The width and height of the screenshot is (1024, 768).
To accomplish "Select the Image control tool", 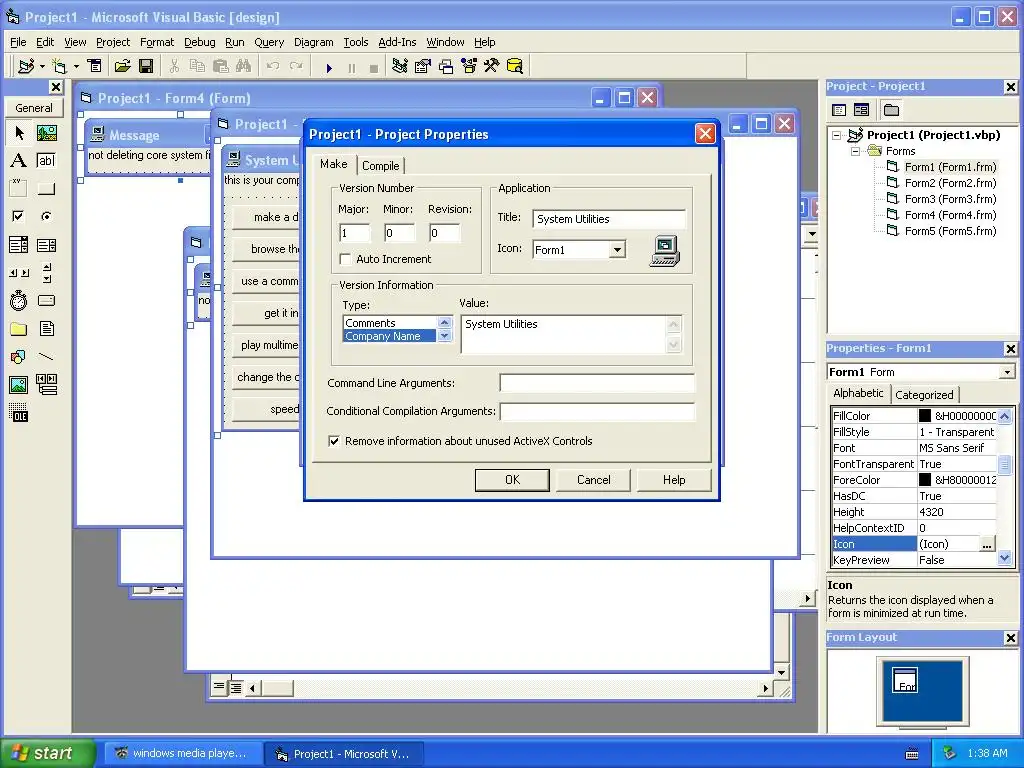I will click(19, 385).
